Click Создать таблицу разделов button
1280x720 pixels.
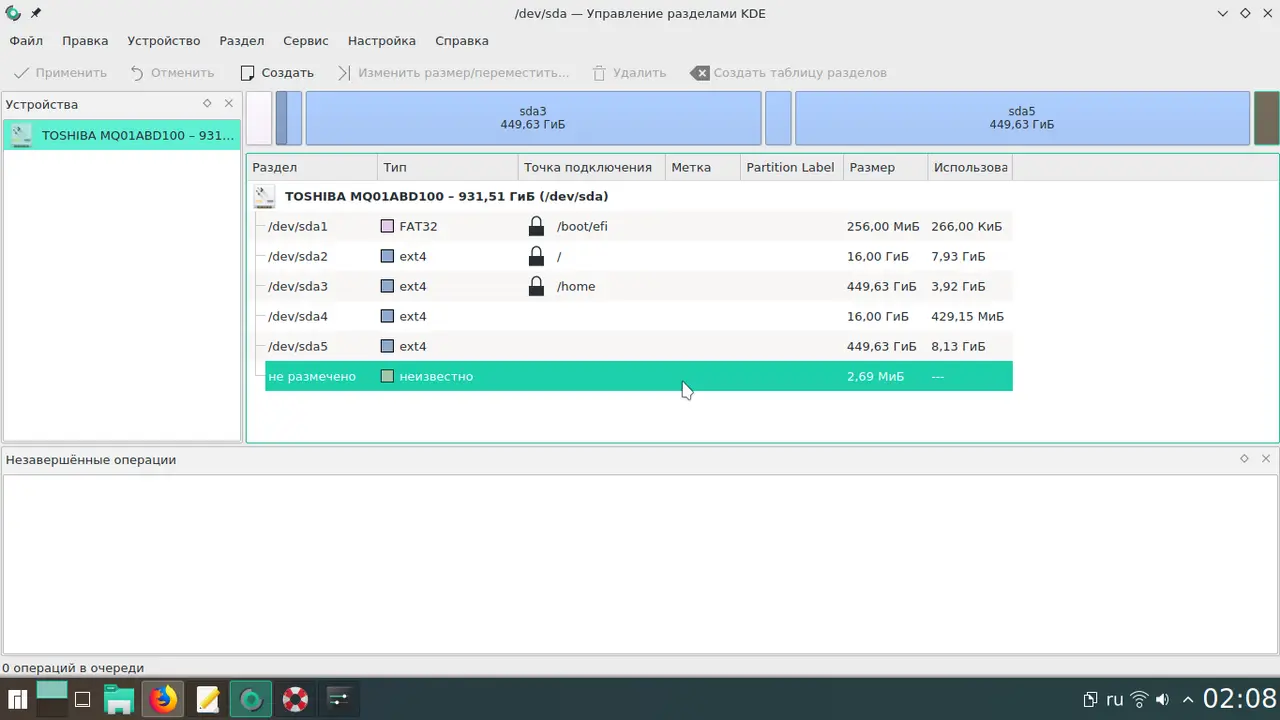[788, 73]
